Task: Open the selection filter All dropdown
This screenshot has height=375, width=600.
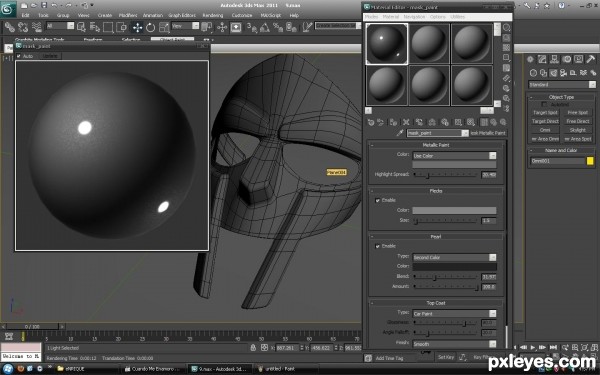Action: [x=60, y=26]
